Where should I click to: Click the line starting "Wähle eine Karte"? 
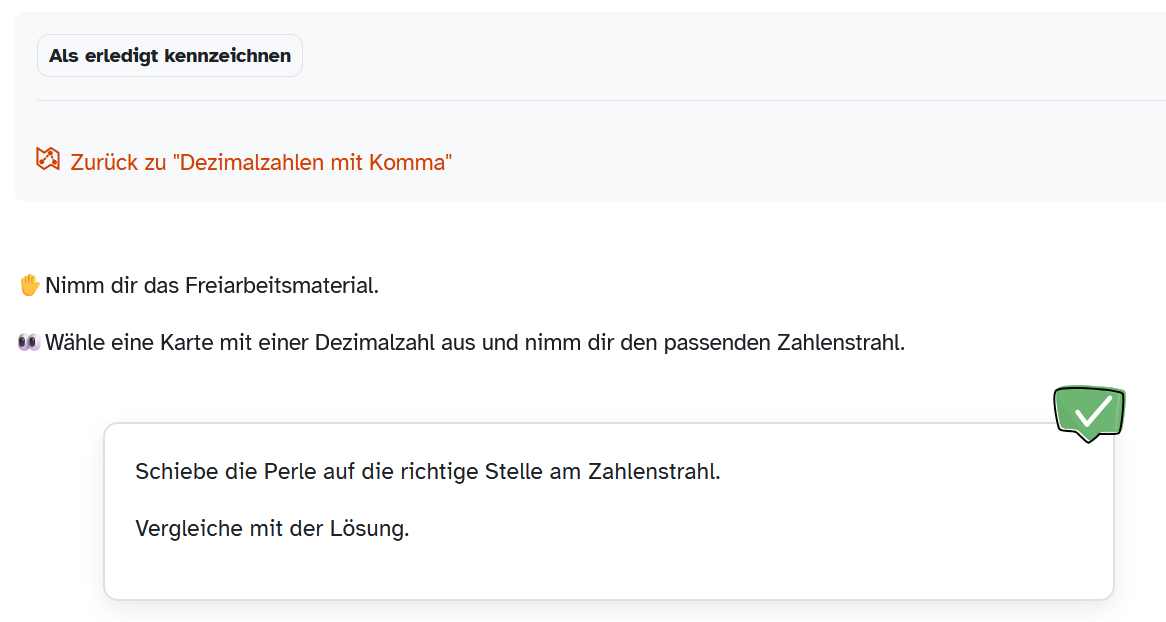(x=474, y=343)
